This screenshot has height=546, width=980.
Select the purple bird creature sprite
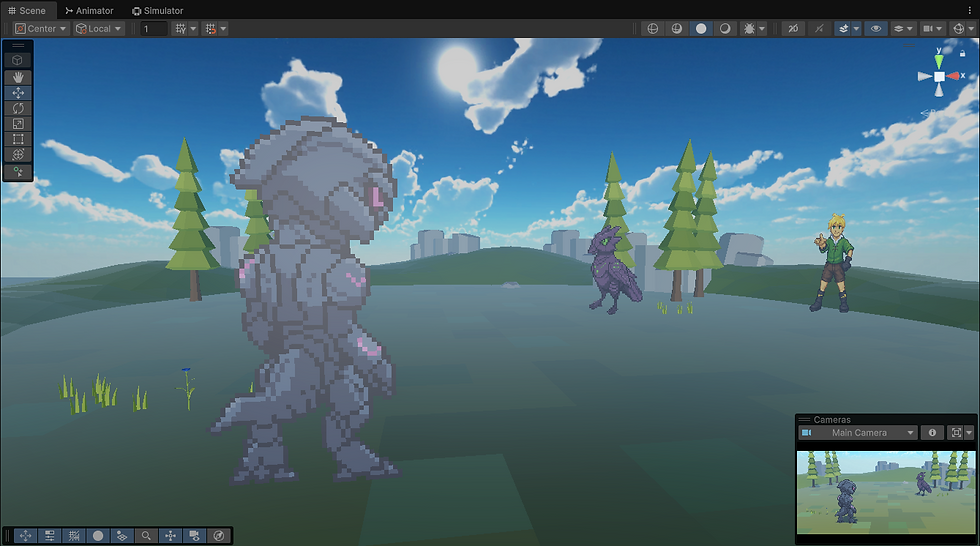pos(614,270)
